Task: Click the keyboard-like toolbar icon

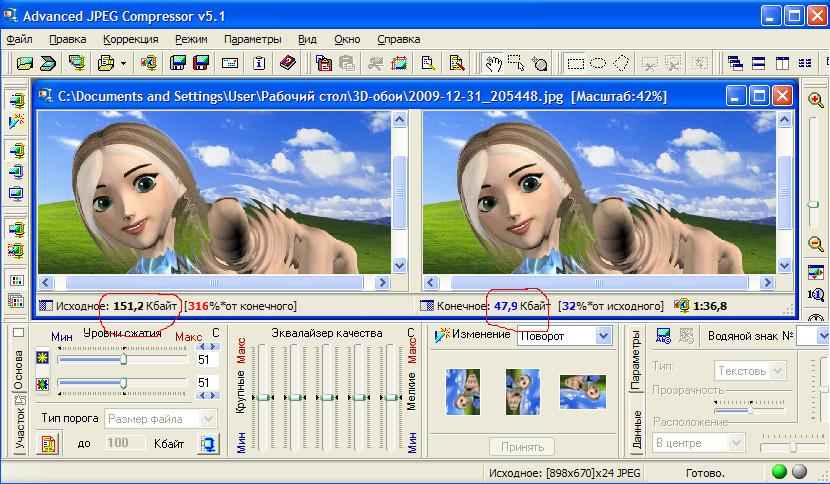Action: (230, 64)
